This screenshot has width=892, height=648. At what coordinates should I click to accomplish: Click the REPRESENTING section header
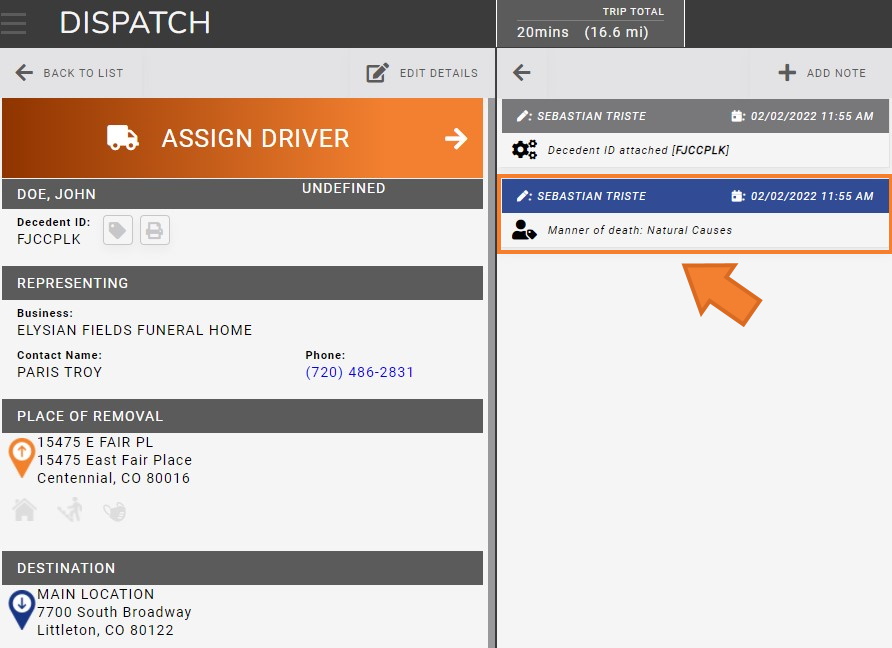242,283
